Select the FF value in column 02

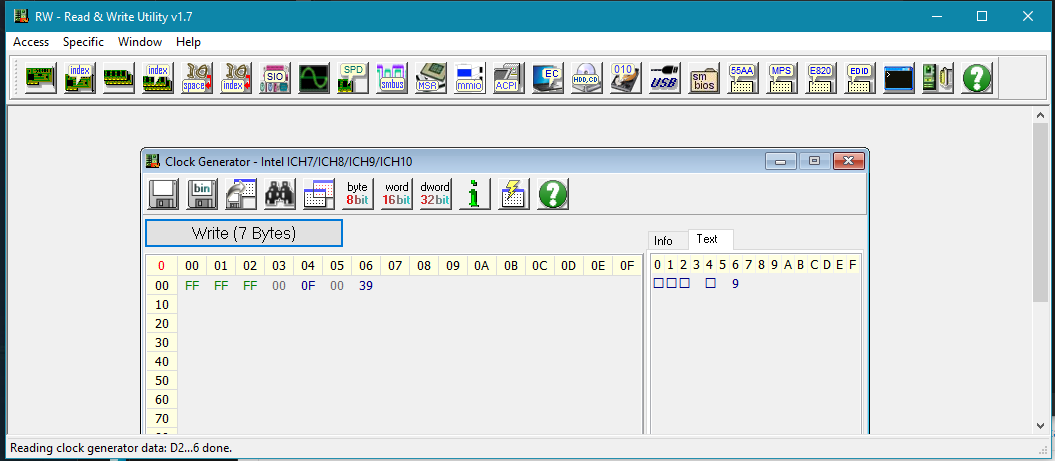[250, 285]
